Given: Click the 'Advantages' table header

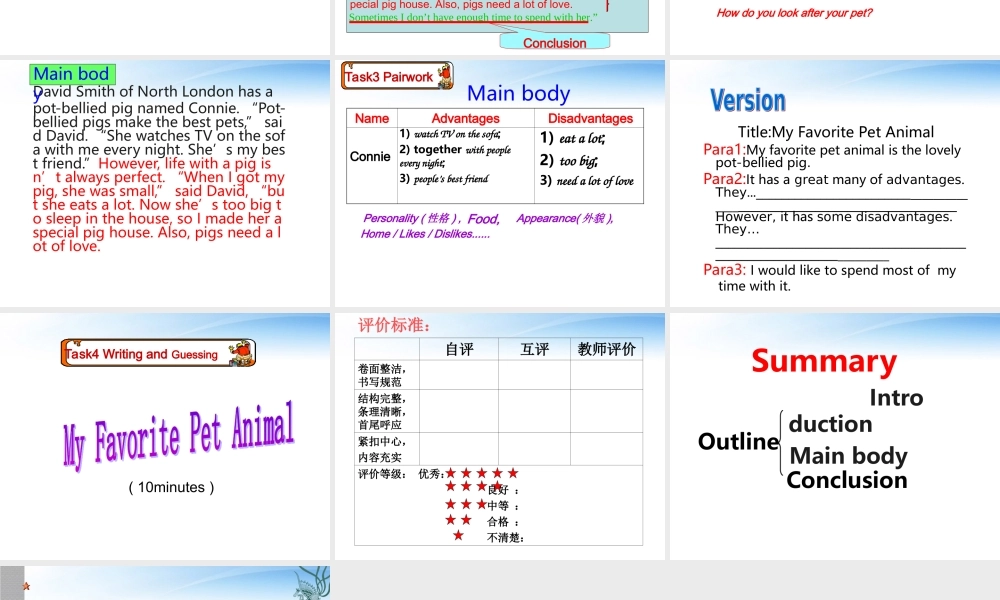Looking at the screenshot, I should coord(466,119).
